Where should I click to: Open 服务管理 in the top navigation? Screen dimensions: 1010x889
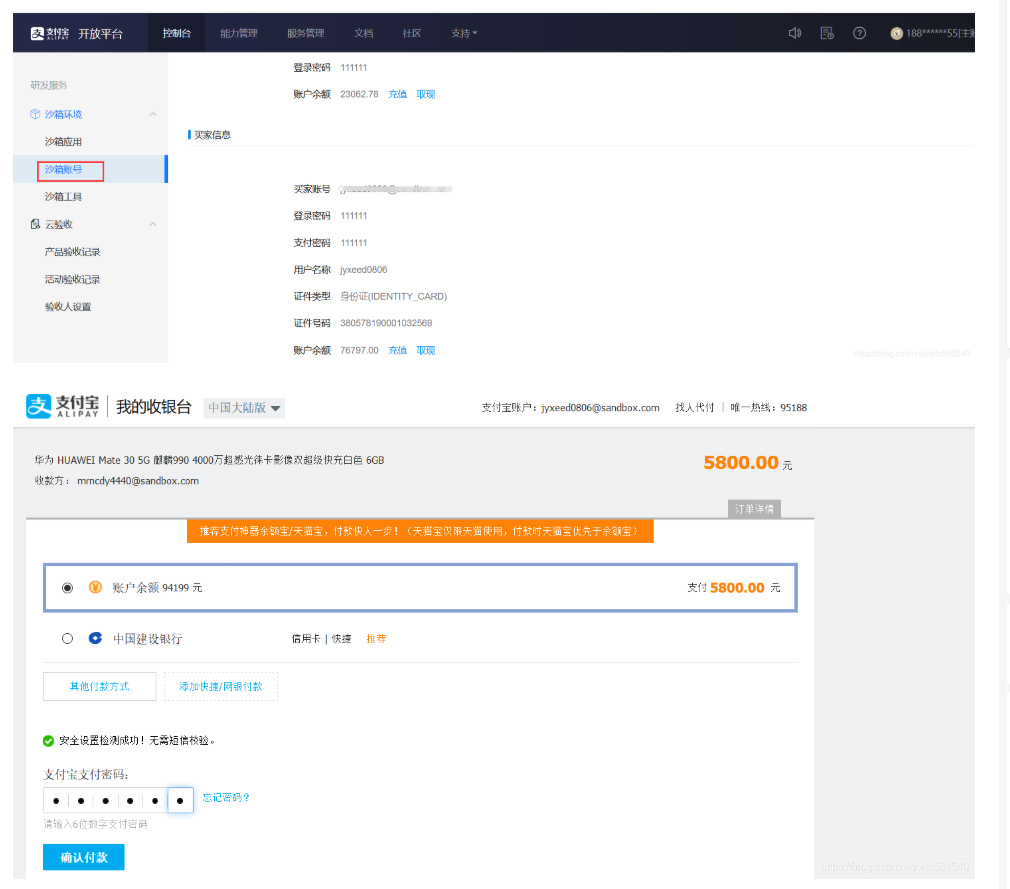[305, 33]
